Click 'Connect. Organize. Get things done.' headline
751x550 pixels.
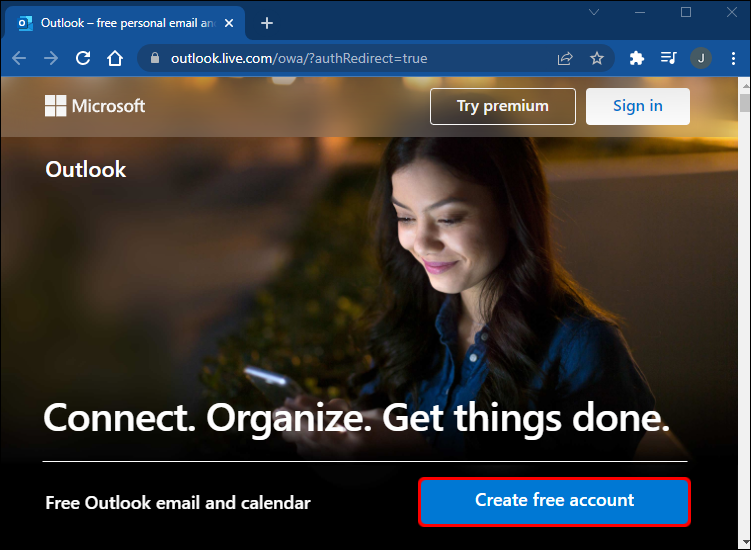coord(356,419)
